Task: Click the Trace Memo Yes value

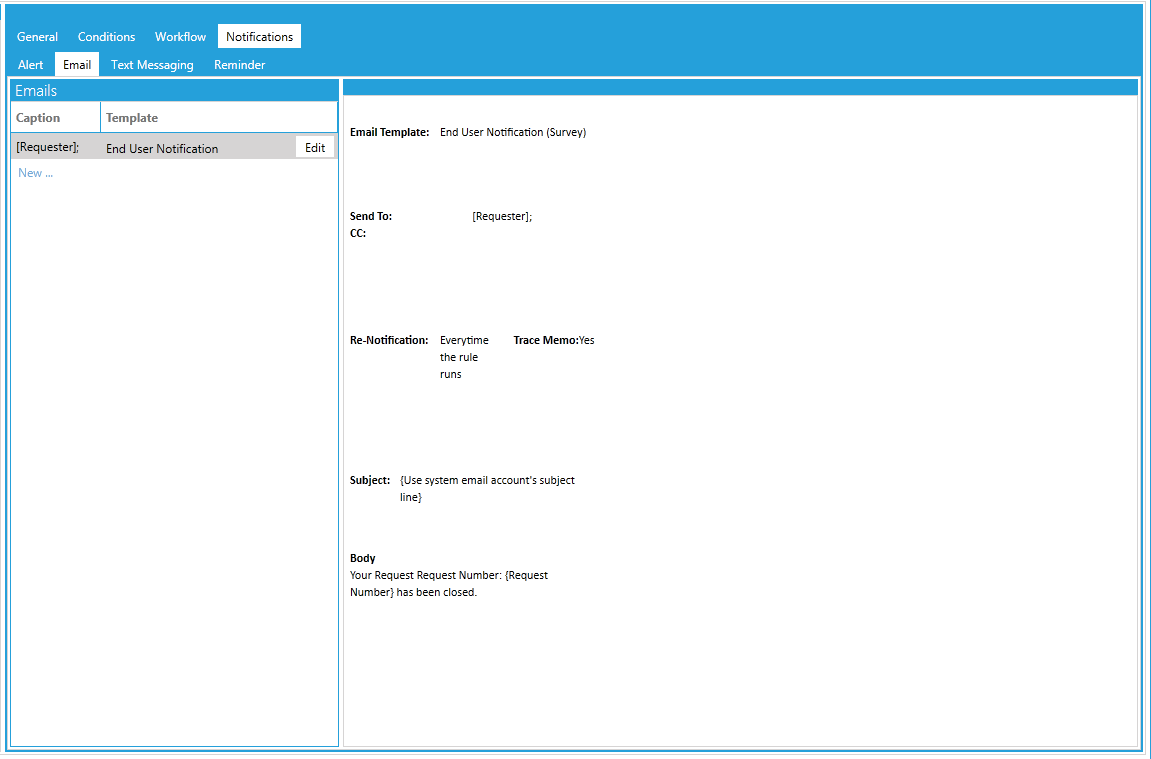Action: pyautogui.click(x=587, y=341)
